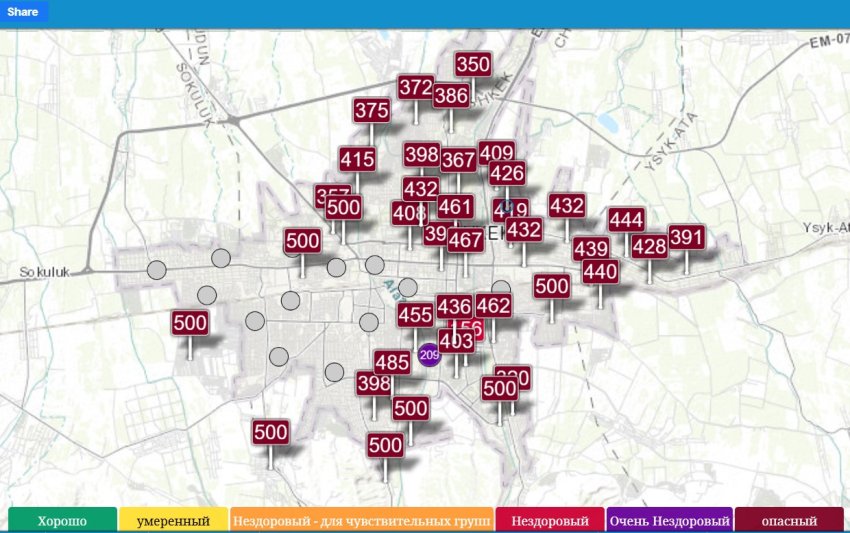Open the 444 station marker
This screenshot has height=533, width=850.
coord(626,220)
